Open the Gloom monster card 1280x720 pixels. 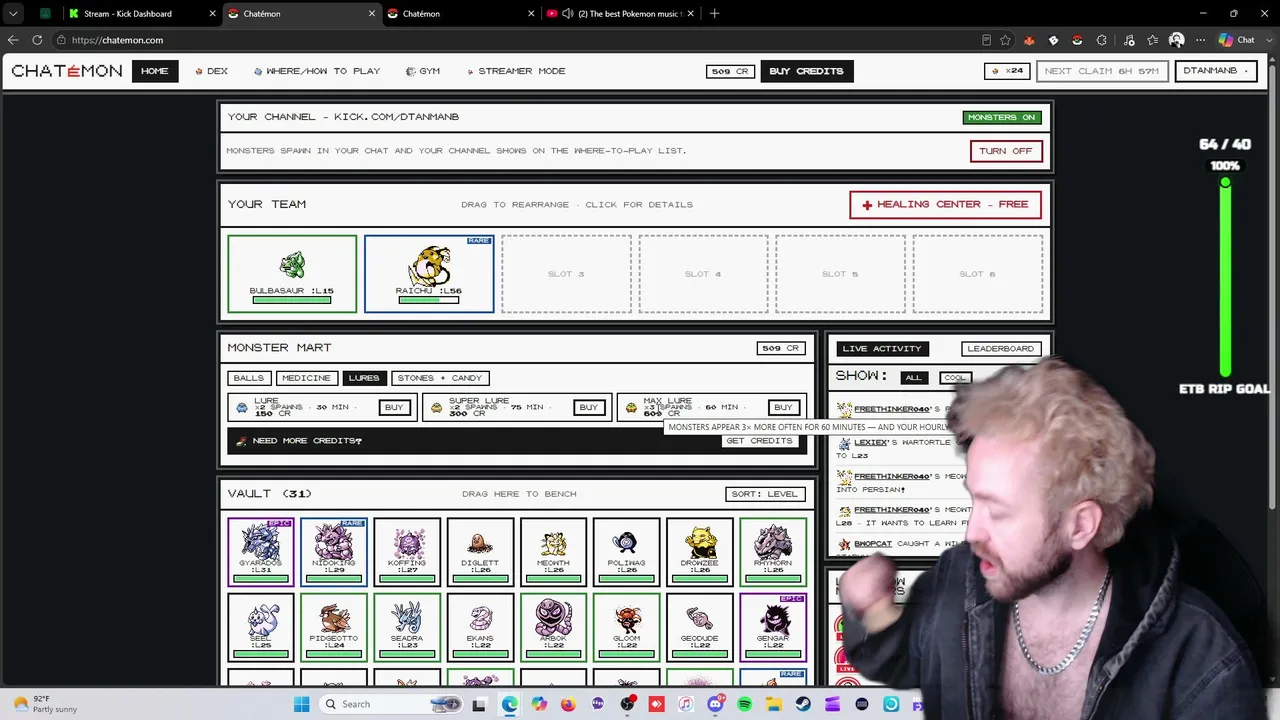click(x=626, y=627)
